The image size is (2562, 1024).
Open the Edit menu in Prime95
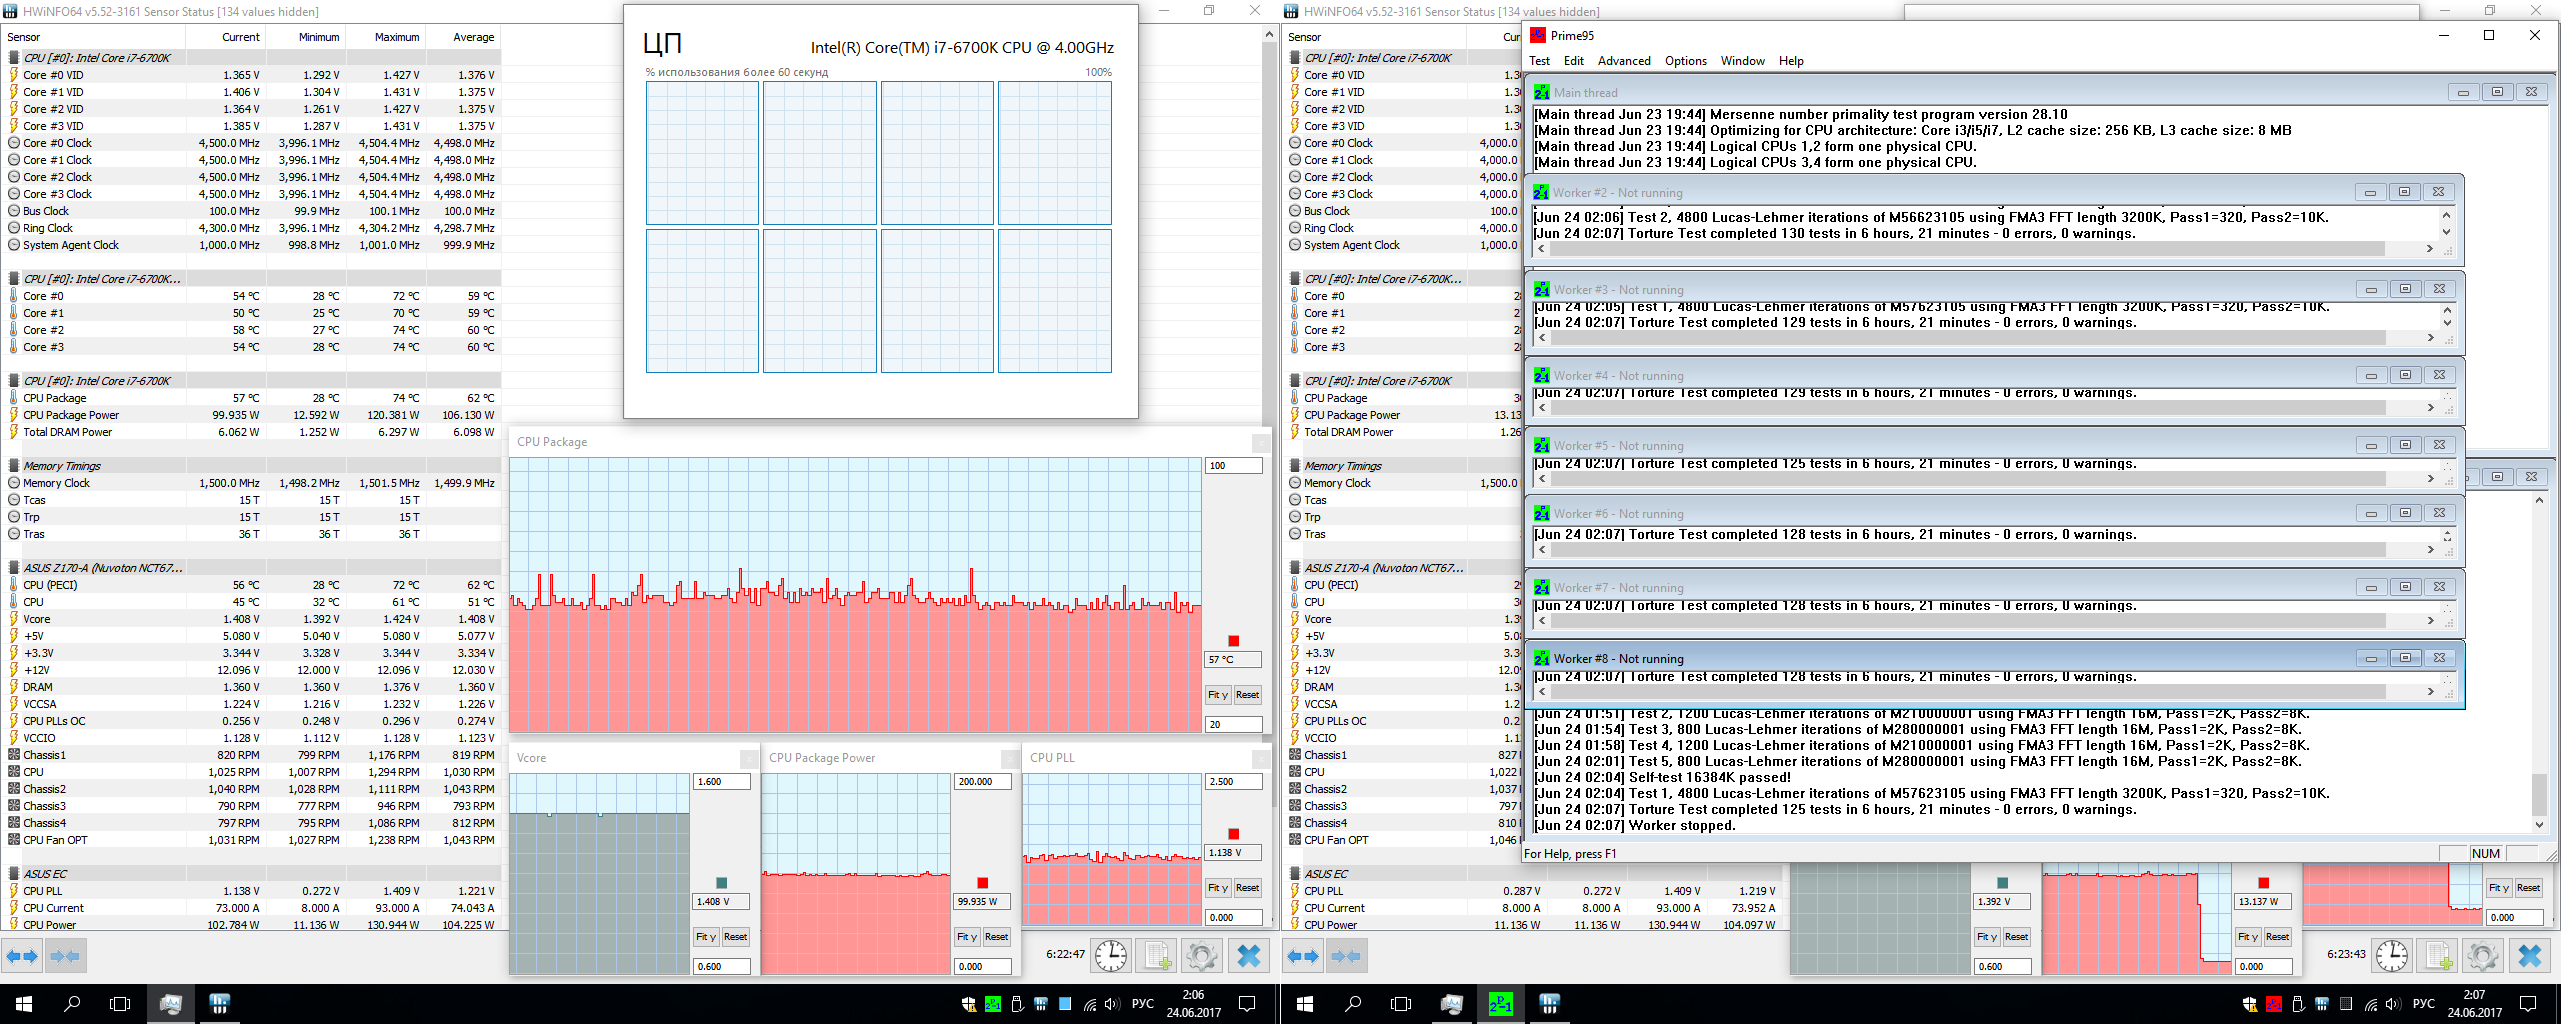(1574, 61)
